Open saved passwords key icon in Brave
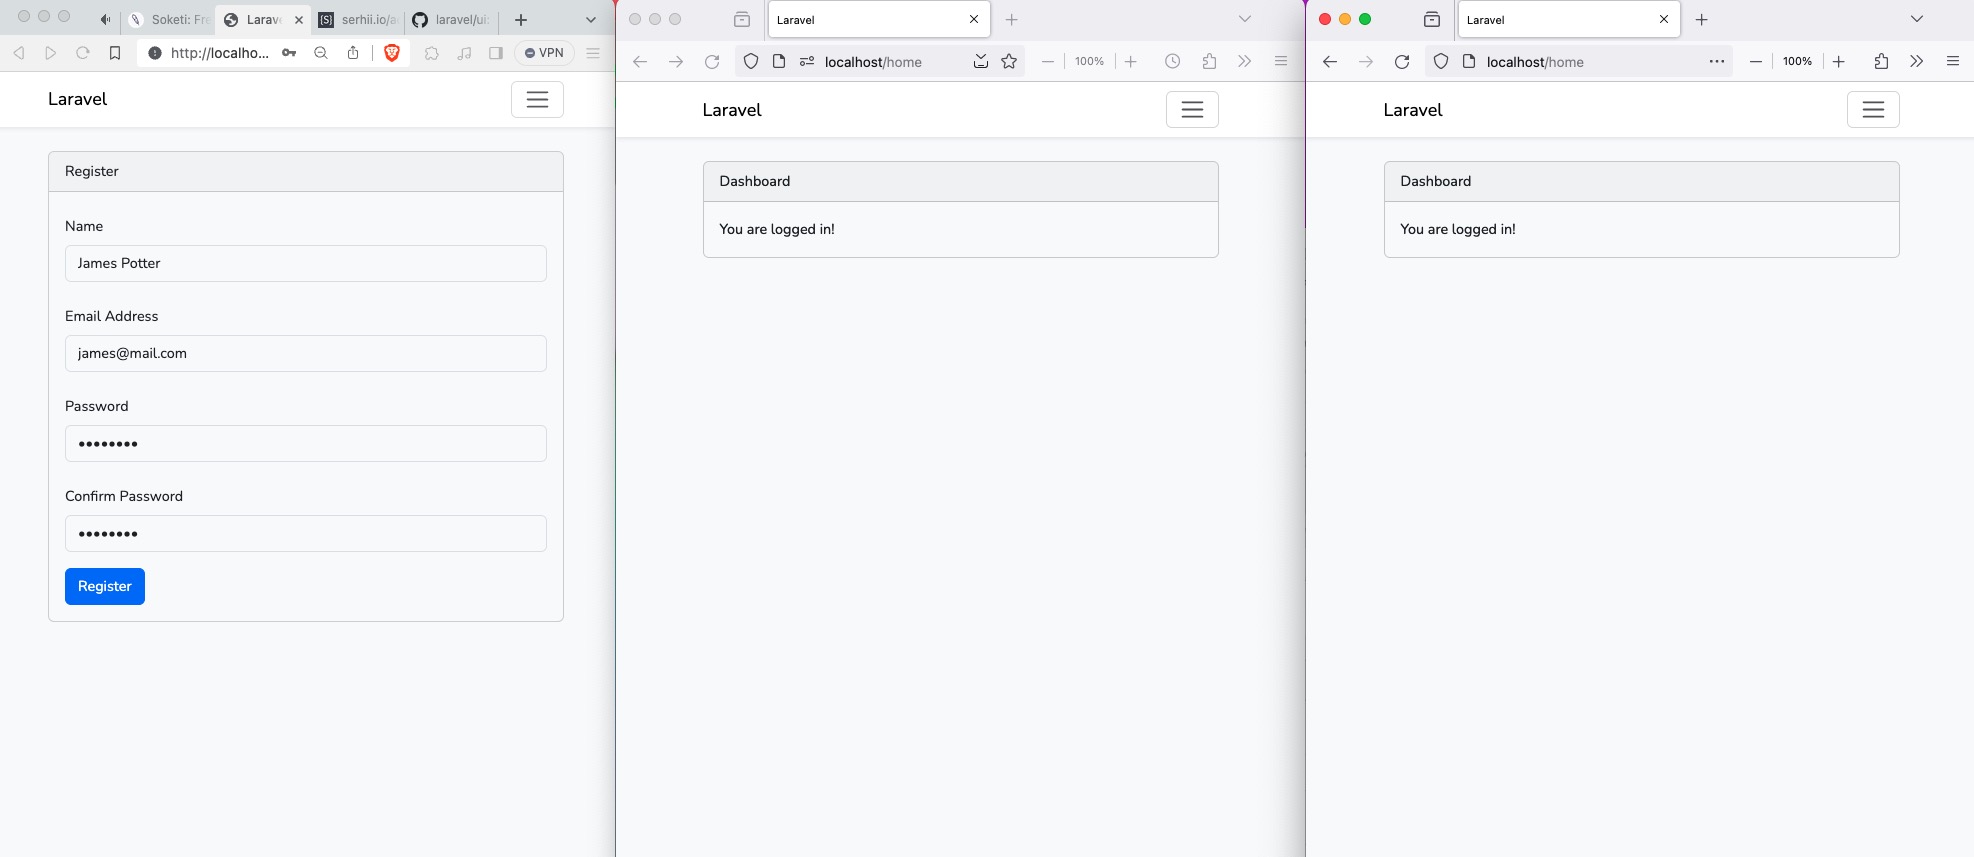1974x857 pixels. [289, 53]
